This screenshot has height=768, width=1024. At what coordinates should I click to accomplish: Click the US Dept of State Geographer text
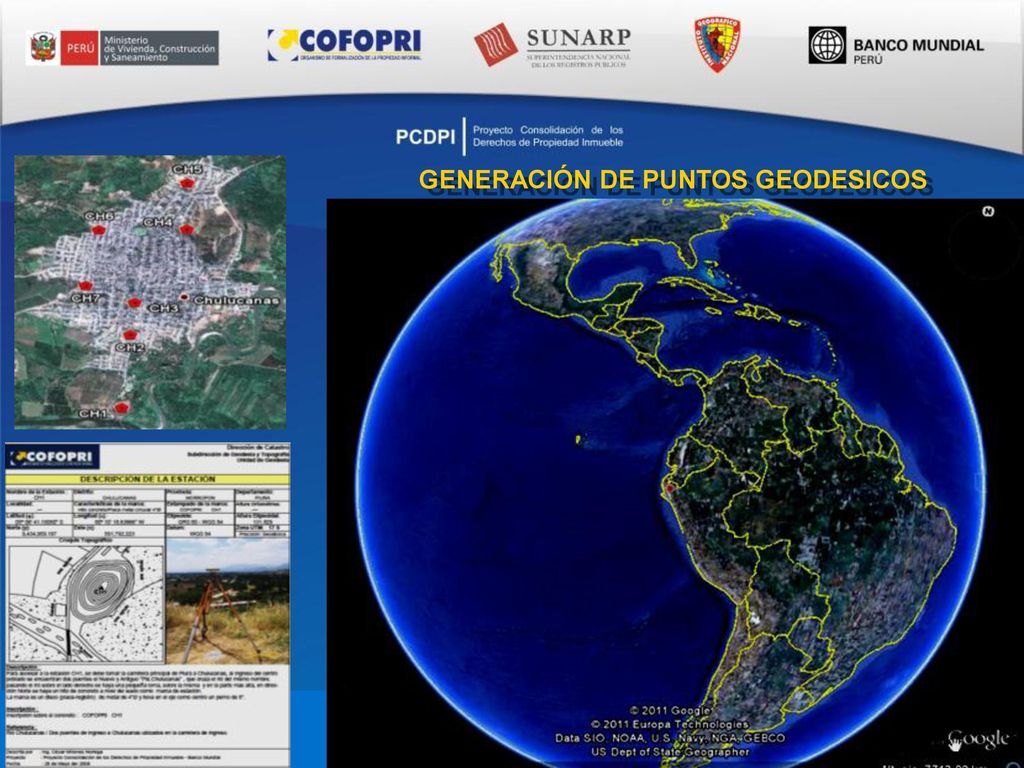click(670, 752)
